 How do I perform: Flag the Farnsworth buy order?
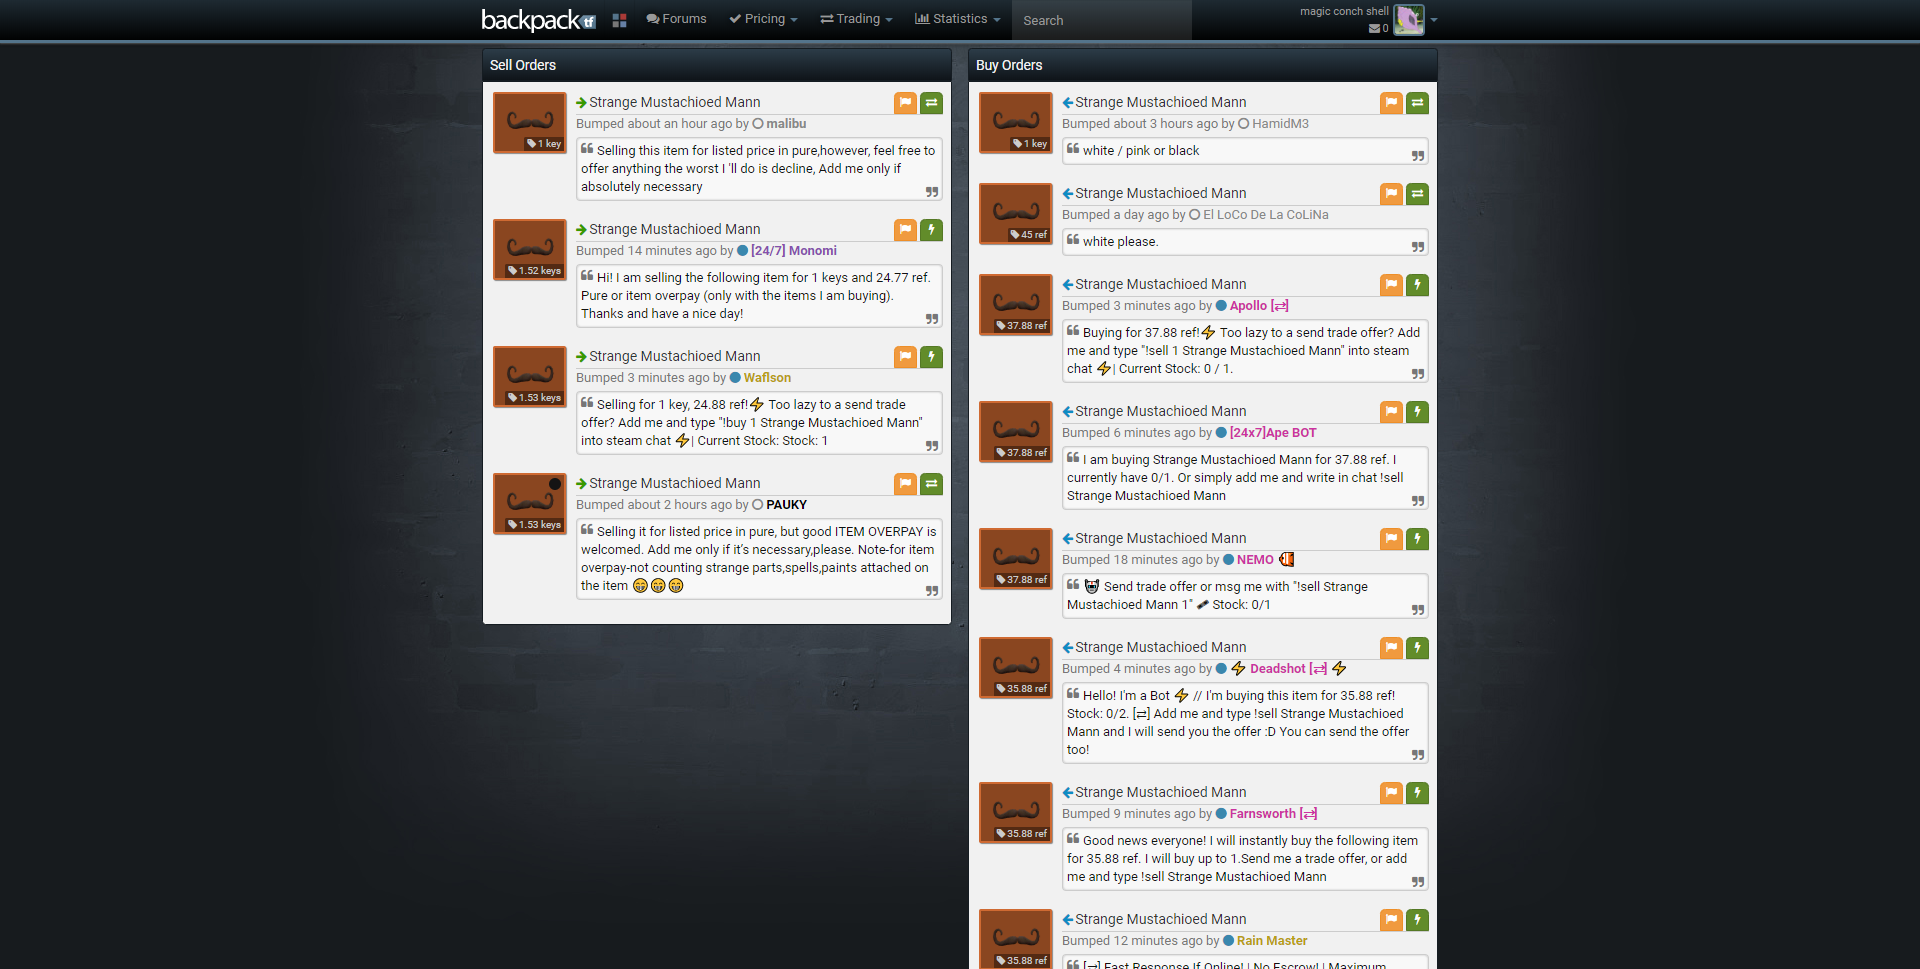(1391, 793)
